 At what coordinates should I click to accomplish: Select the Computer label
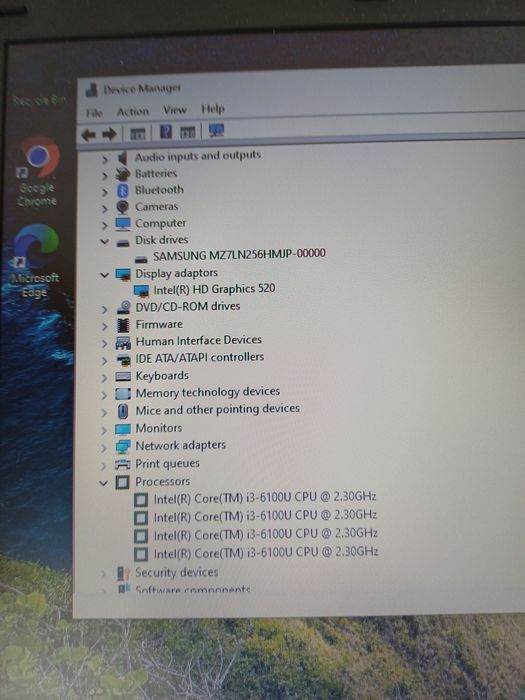point(161,223)
